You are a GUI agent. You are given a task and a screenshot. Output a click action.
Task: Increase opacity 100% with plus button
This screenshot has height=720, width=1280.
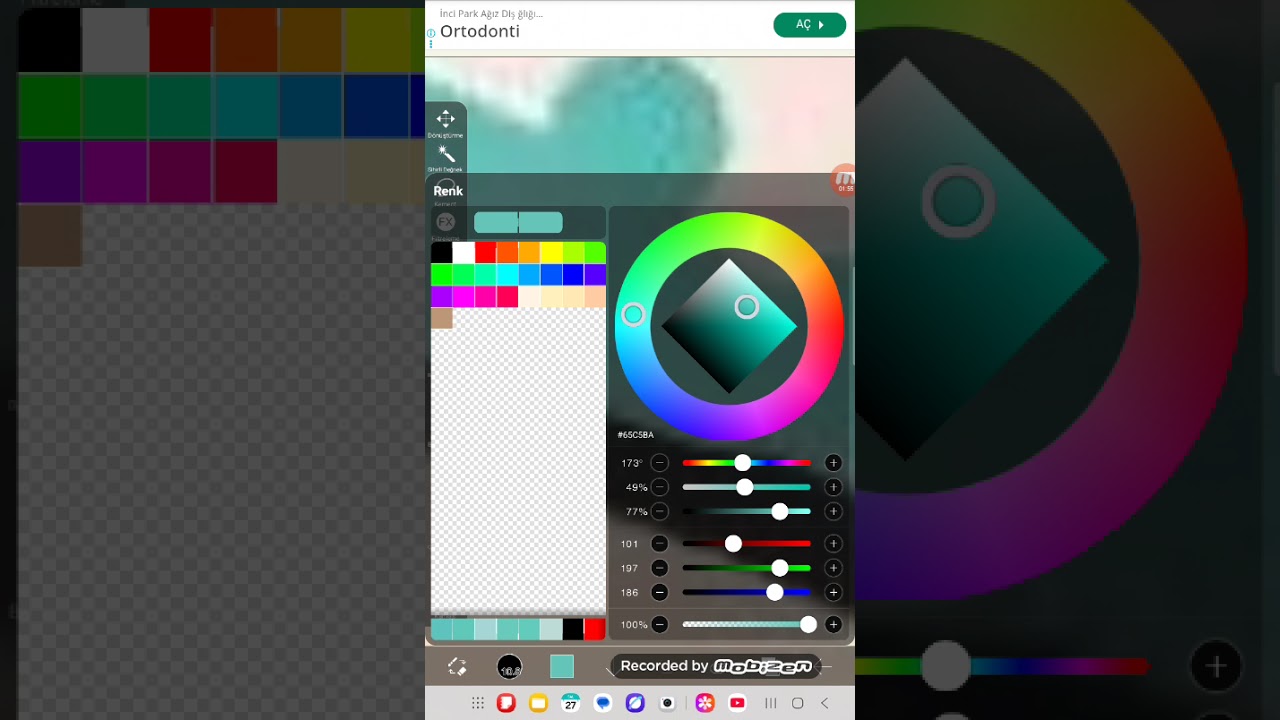point(833,625)
